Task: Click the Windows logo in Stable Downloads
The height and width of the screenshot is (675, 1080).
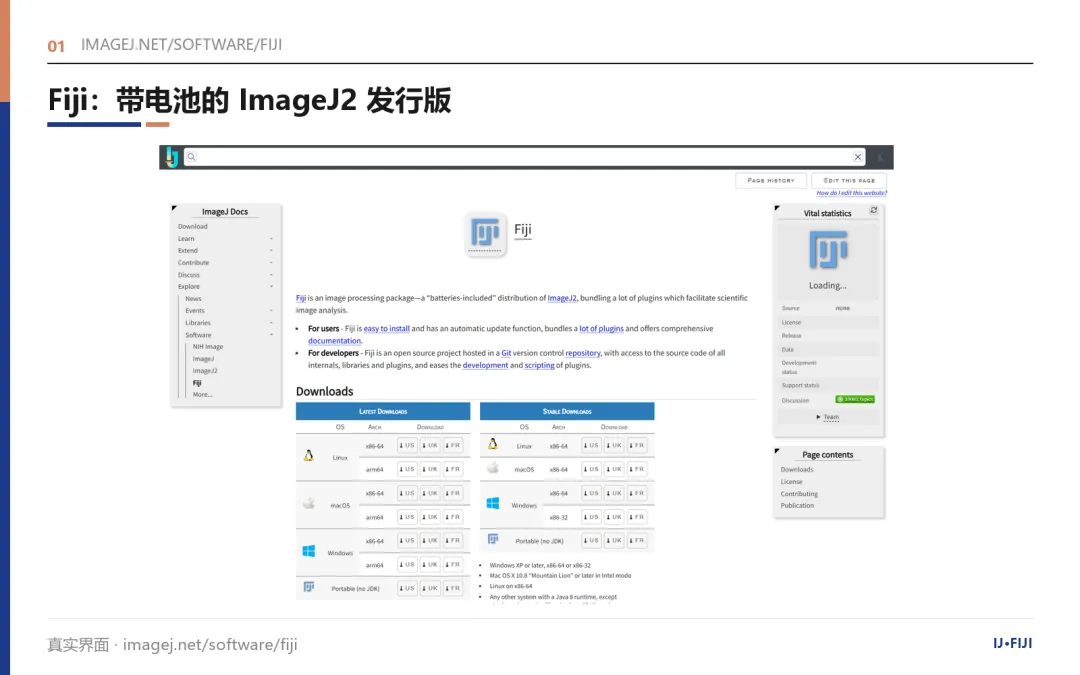Action: 492,503
